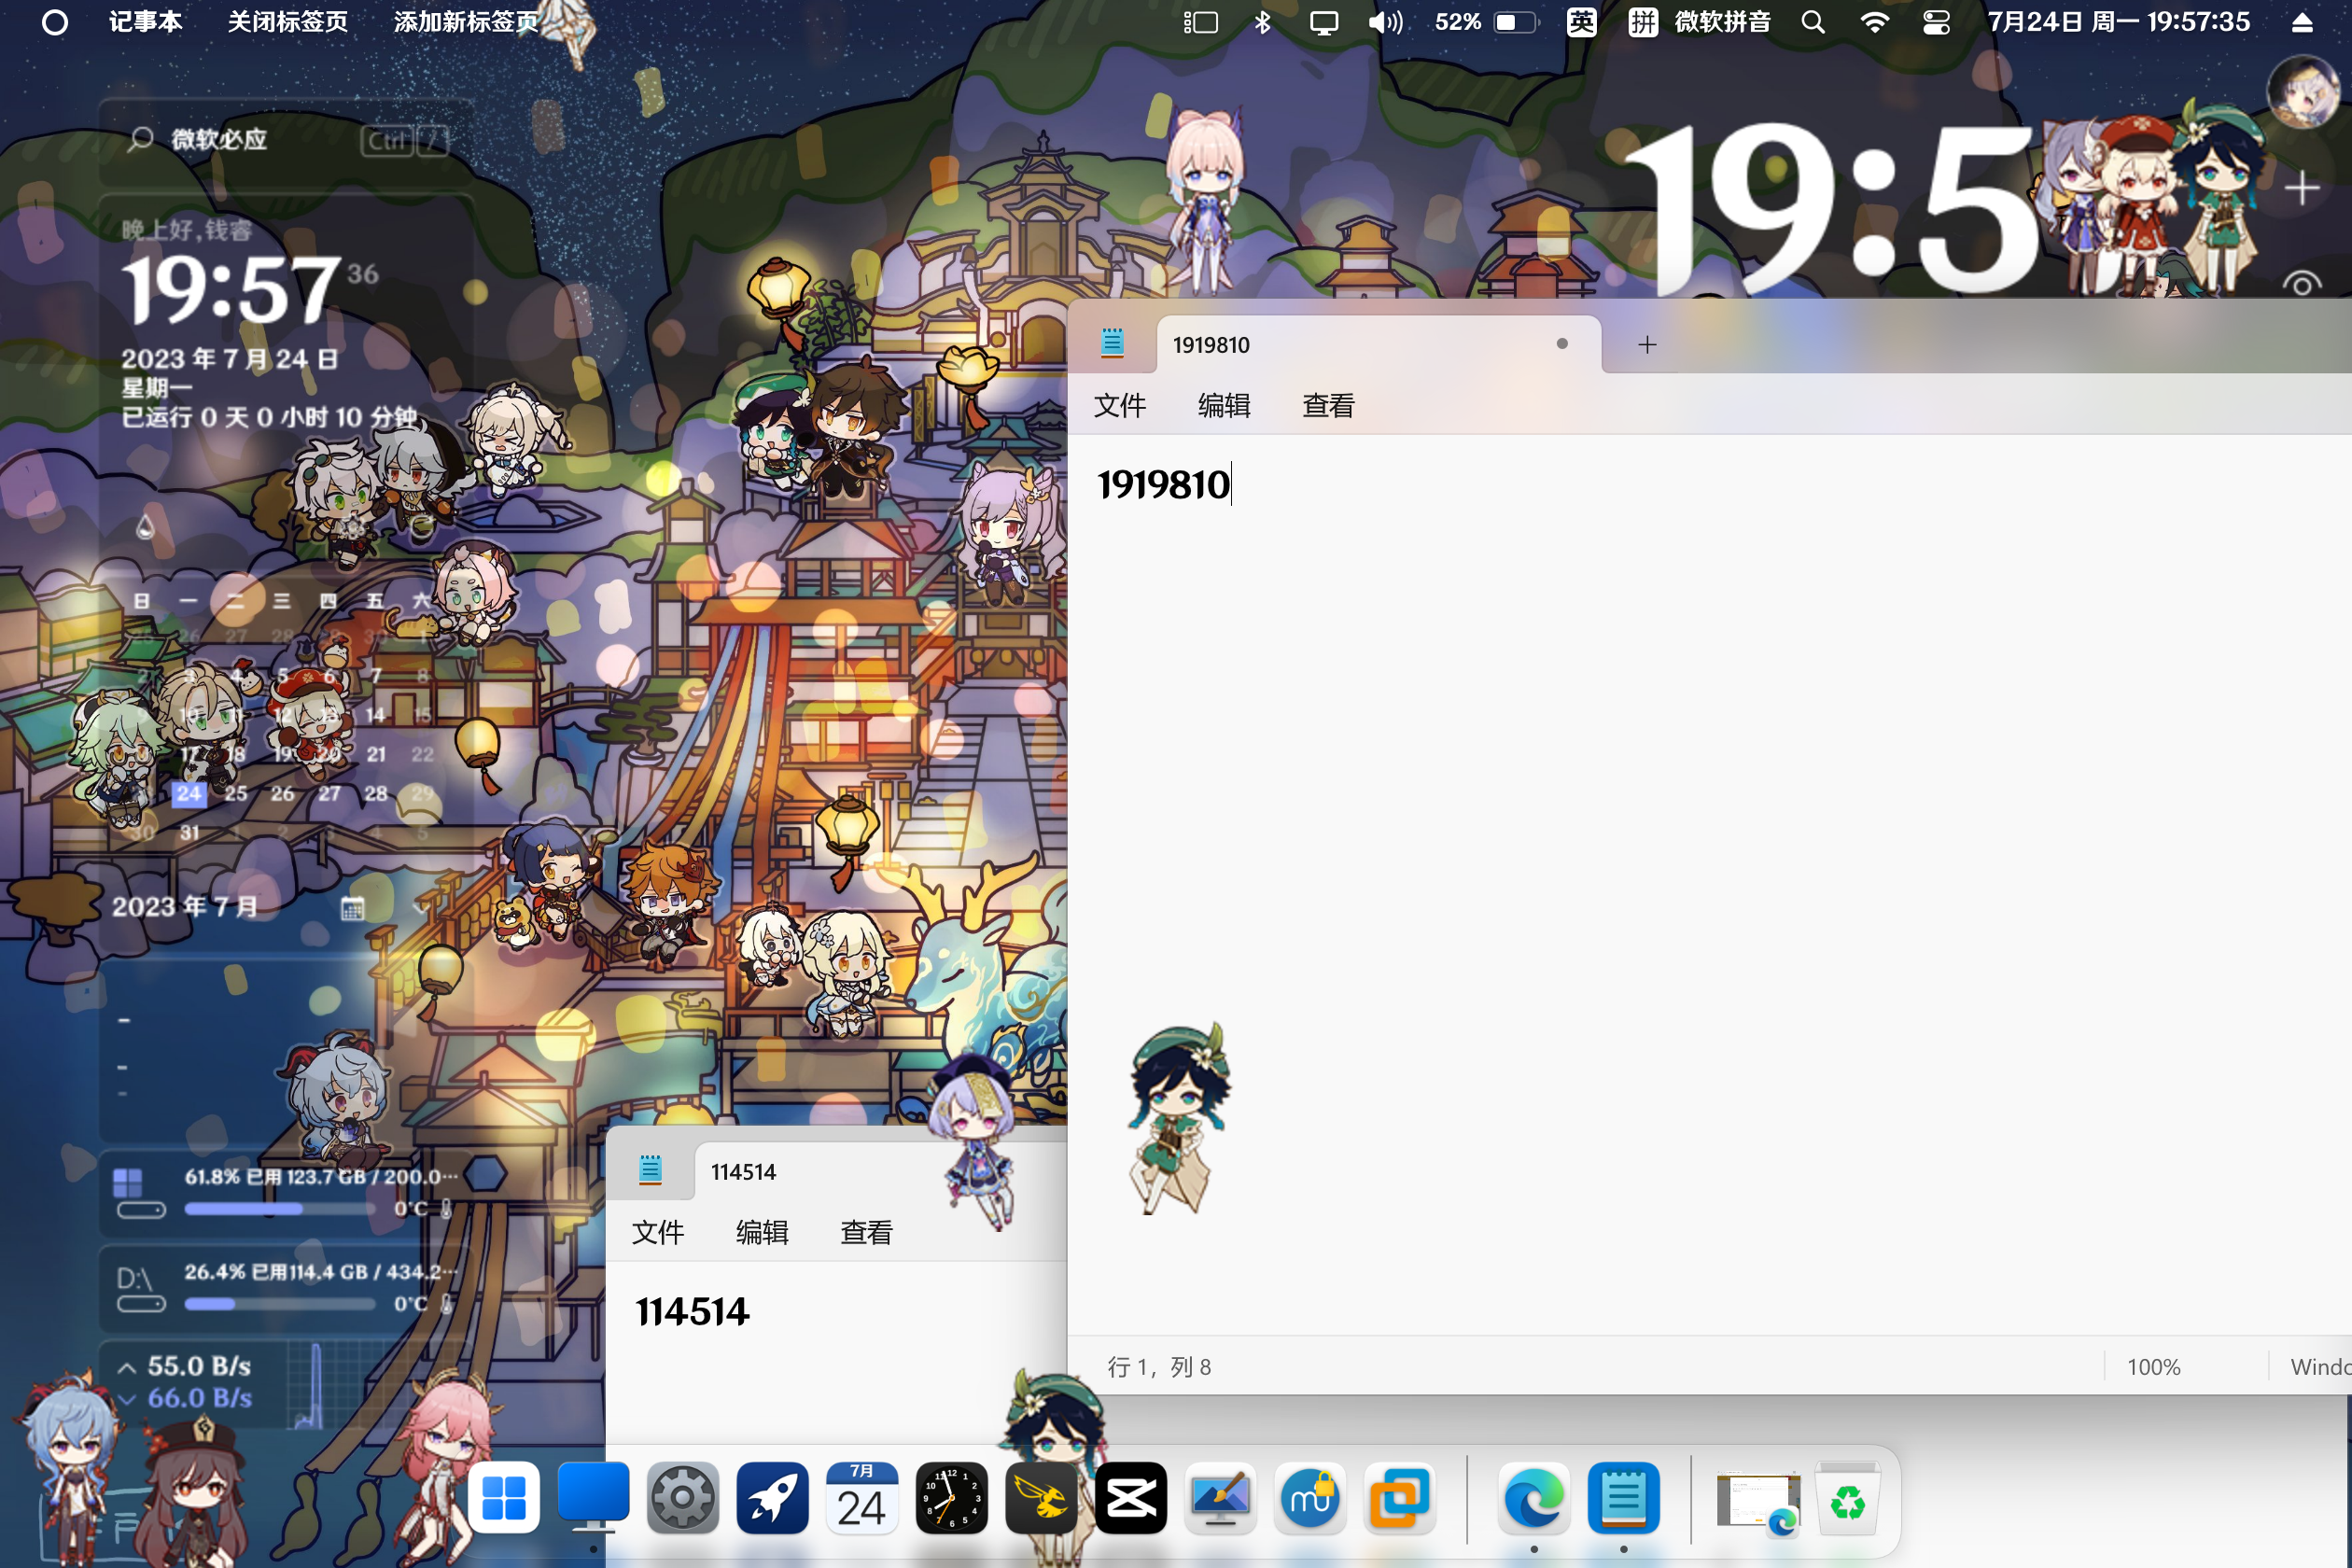Open task view icon in top bar

pos(1200,22)
